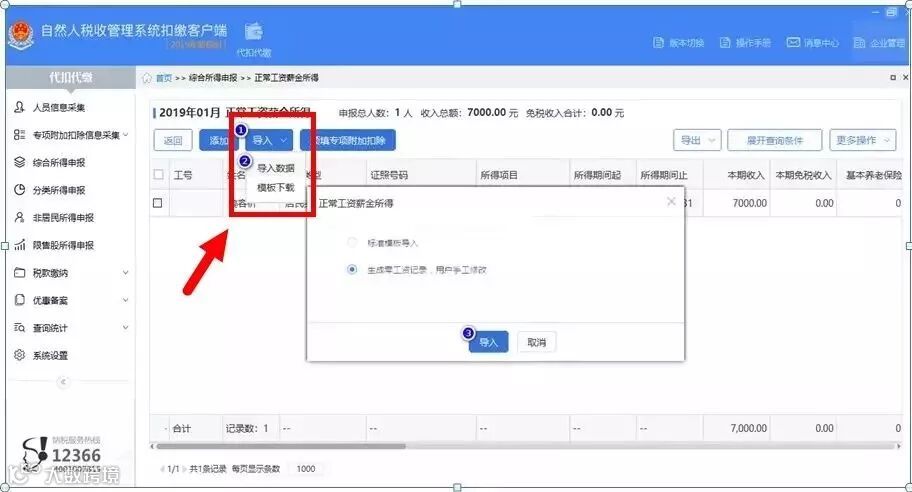The height and width of the screenshot is (492, 912).
Task: Click 人员信息采集 person icon in sidebar
Action: coord(19,107)
